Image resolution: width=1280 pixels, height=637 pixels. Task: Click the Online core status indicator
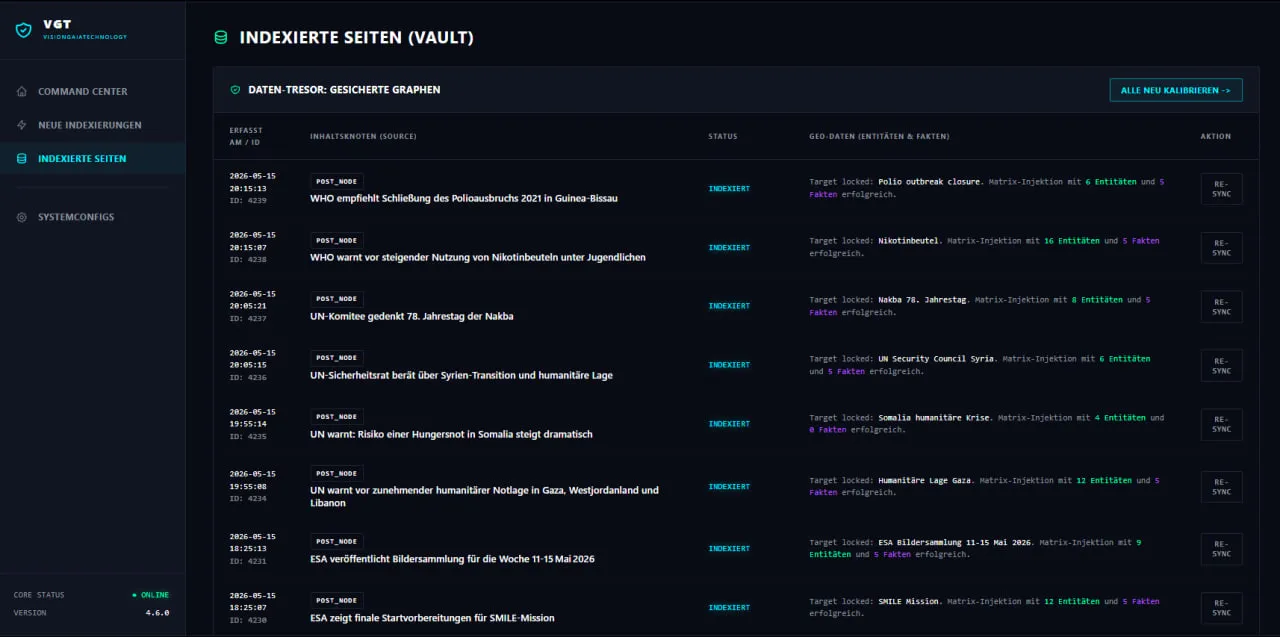(151, 595)
